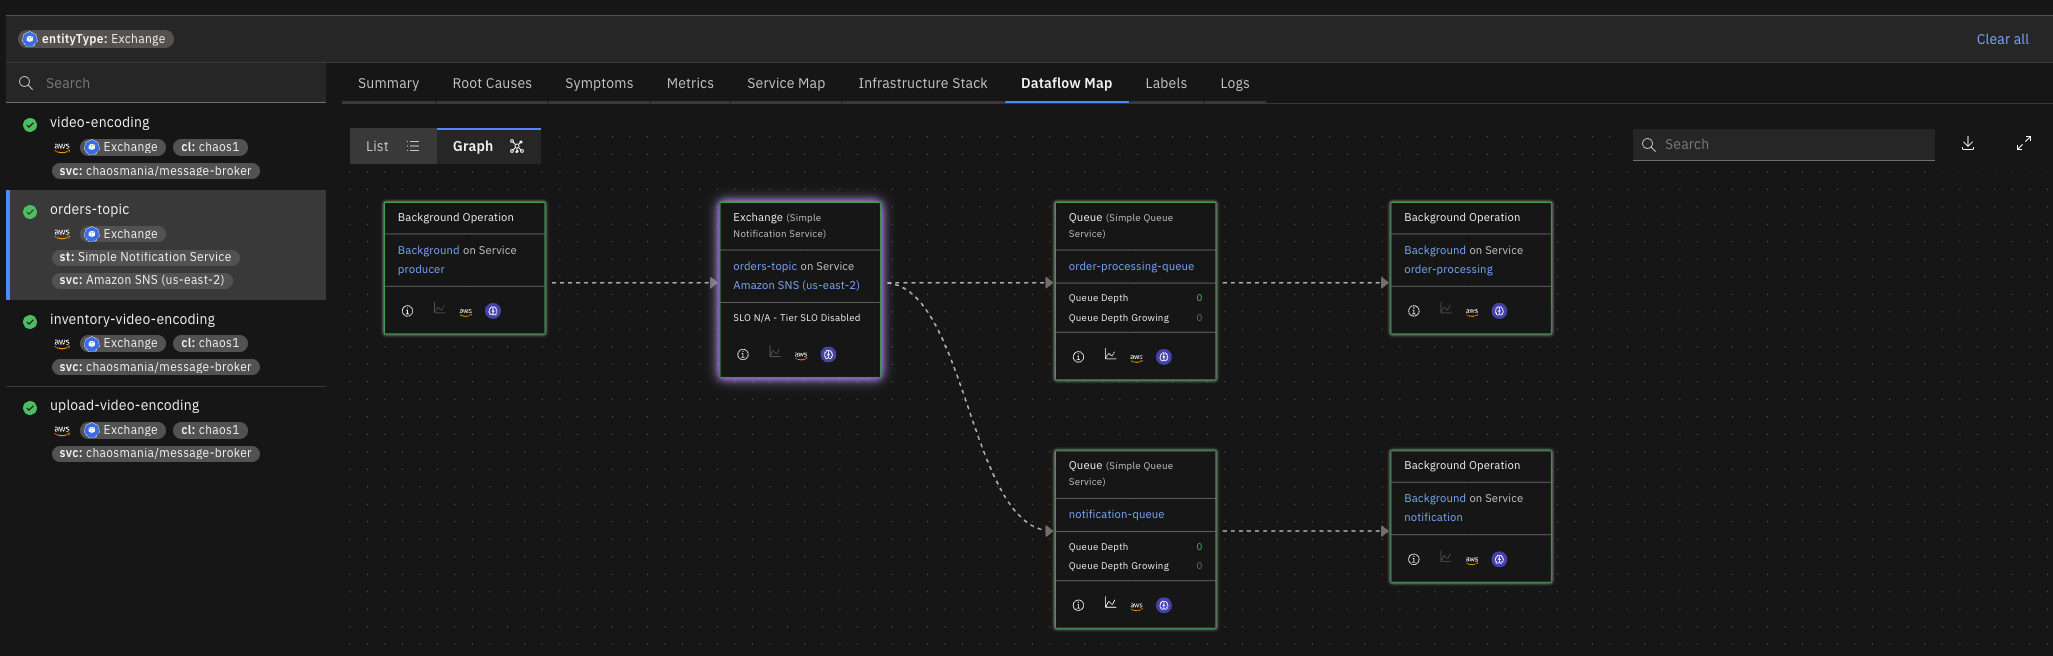Open the order-processing-queue link

[1131, 266]
